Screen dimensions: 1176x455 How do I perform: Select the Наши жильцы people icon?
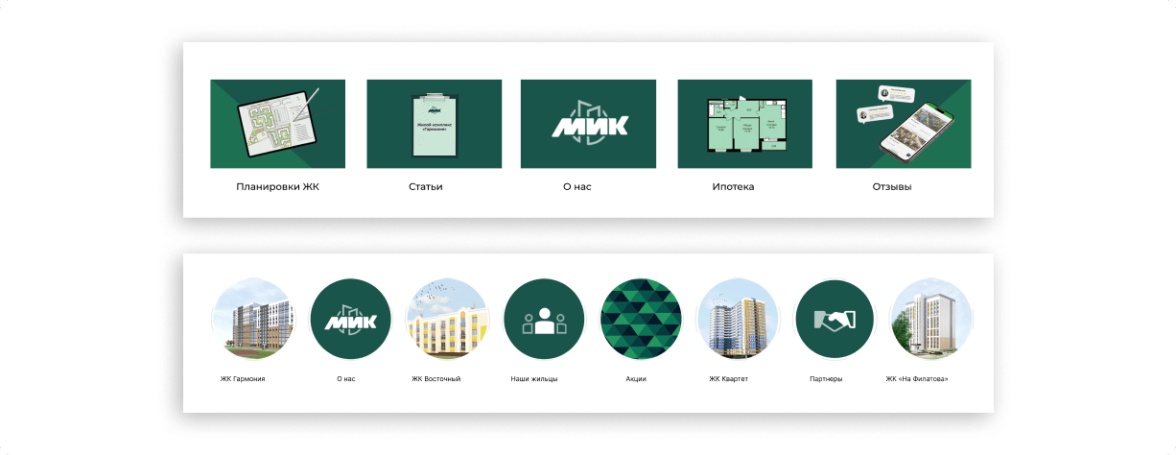click(x=544, y=319)
